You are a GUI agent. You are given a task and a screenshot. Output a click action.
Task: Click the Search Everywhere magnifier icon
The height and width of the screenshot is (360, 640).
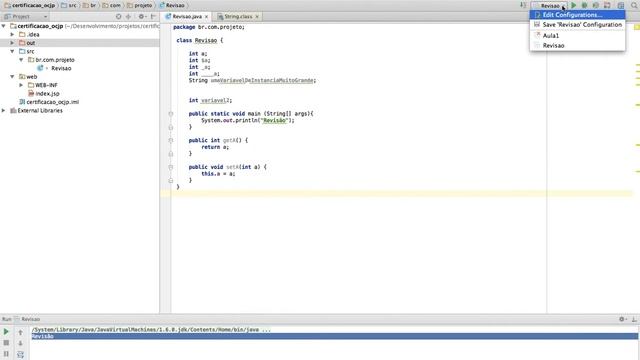coord(634,5)
